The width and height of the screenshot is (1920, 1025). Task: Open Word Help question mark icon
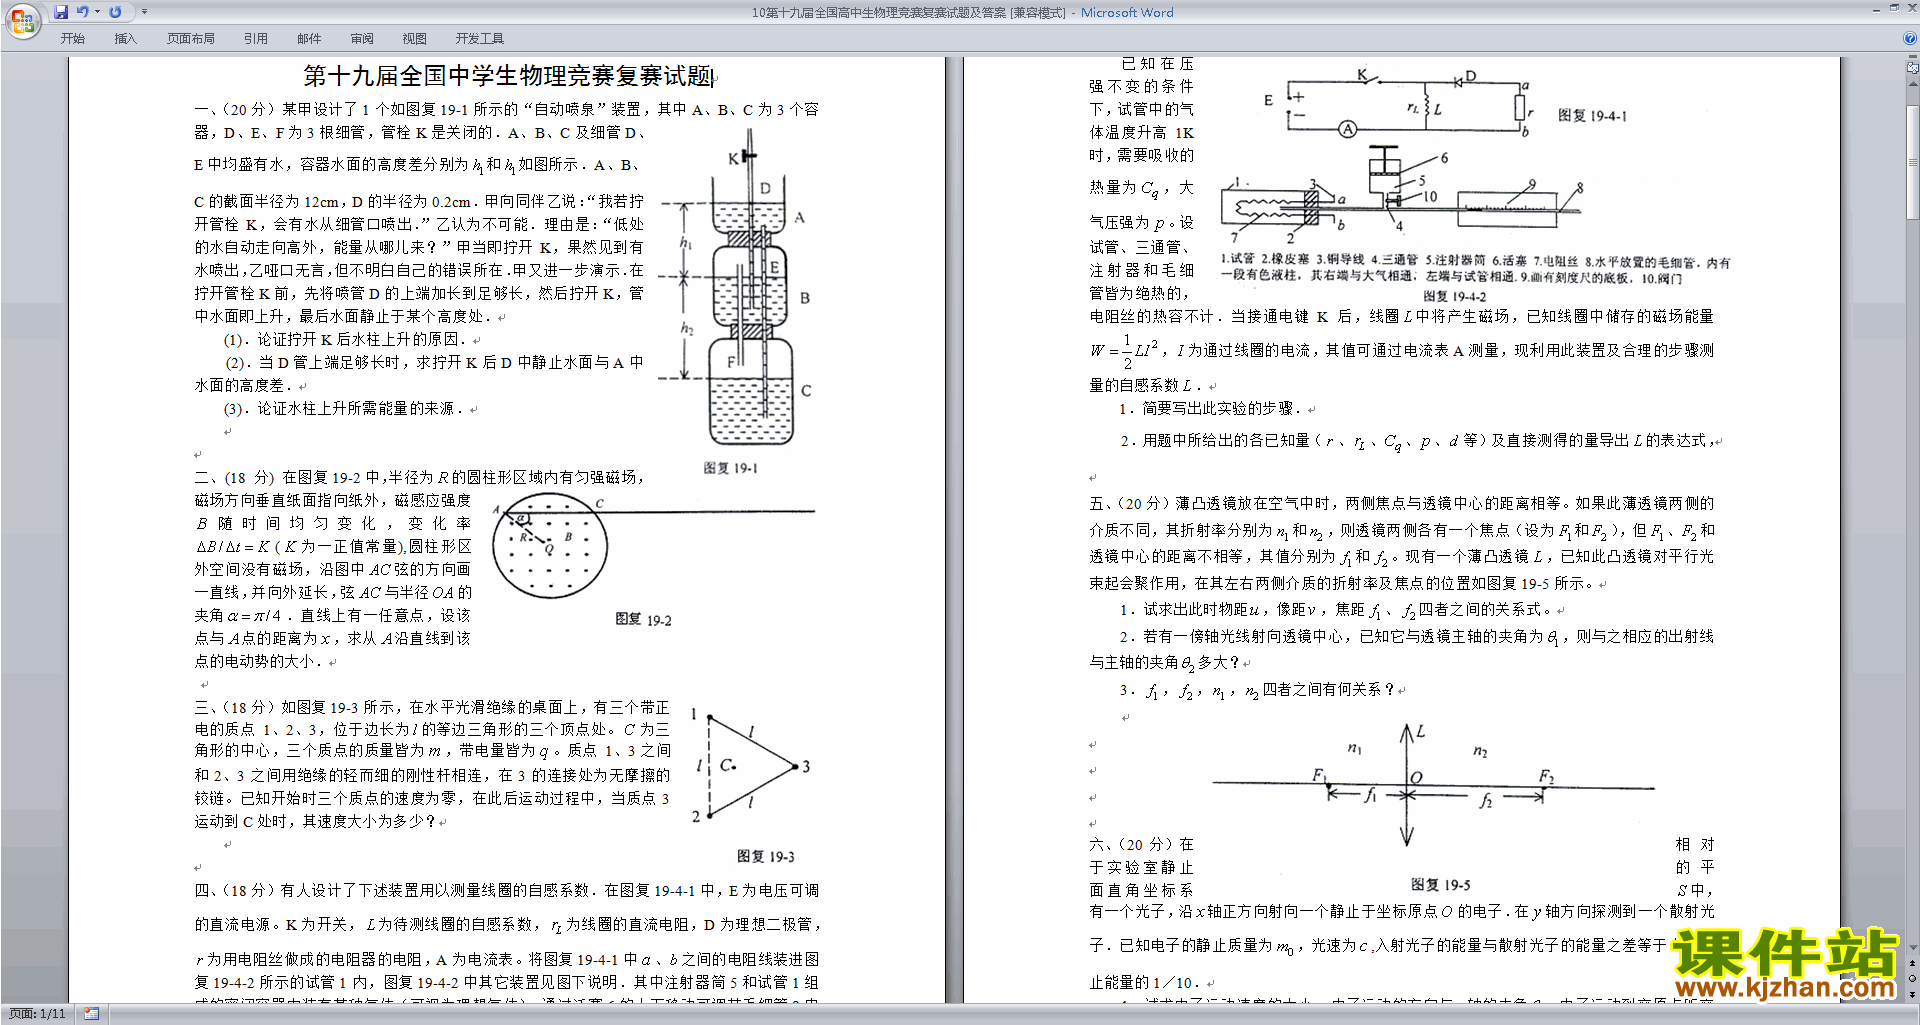tap(1909, 39)
